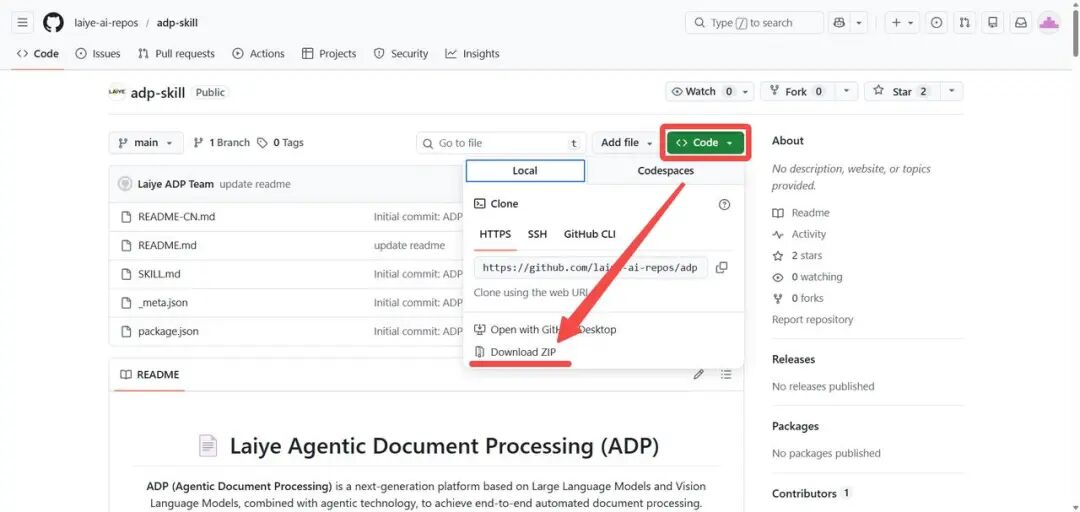The height and width of the screenshot is (512, 1080).
Task: Open pull requests icon in header
Action: point(964,22)
